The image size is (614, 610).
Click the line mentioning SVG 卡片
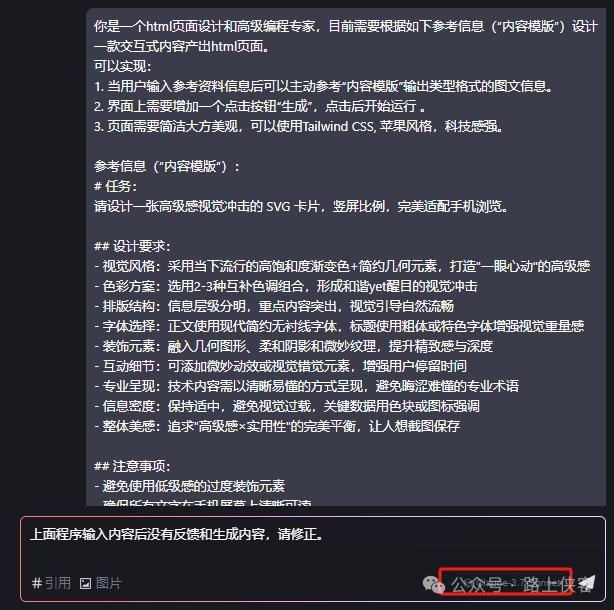click(301, 206)
